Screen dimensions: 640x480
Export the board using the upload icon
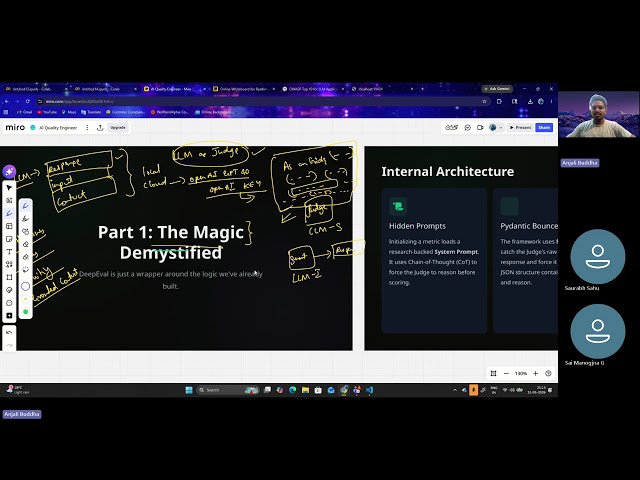click(x=100, y=128)
